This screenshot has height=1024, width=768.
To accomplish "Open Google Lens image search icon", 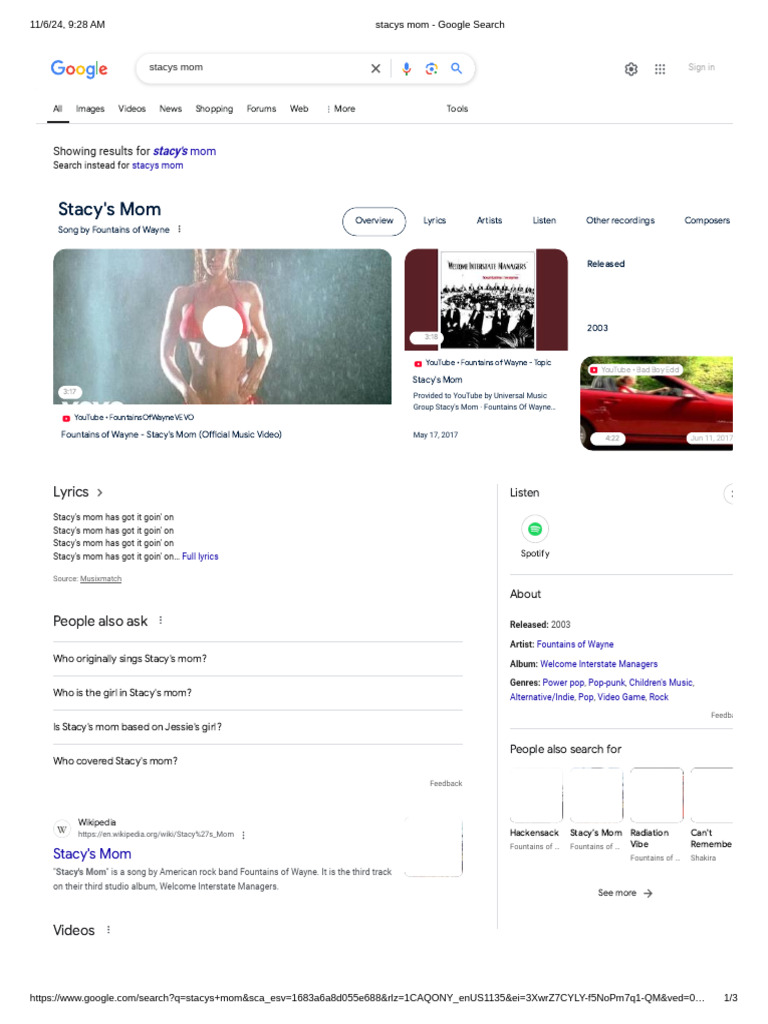I will (431, 69).
